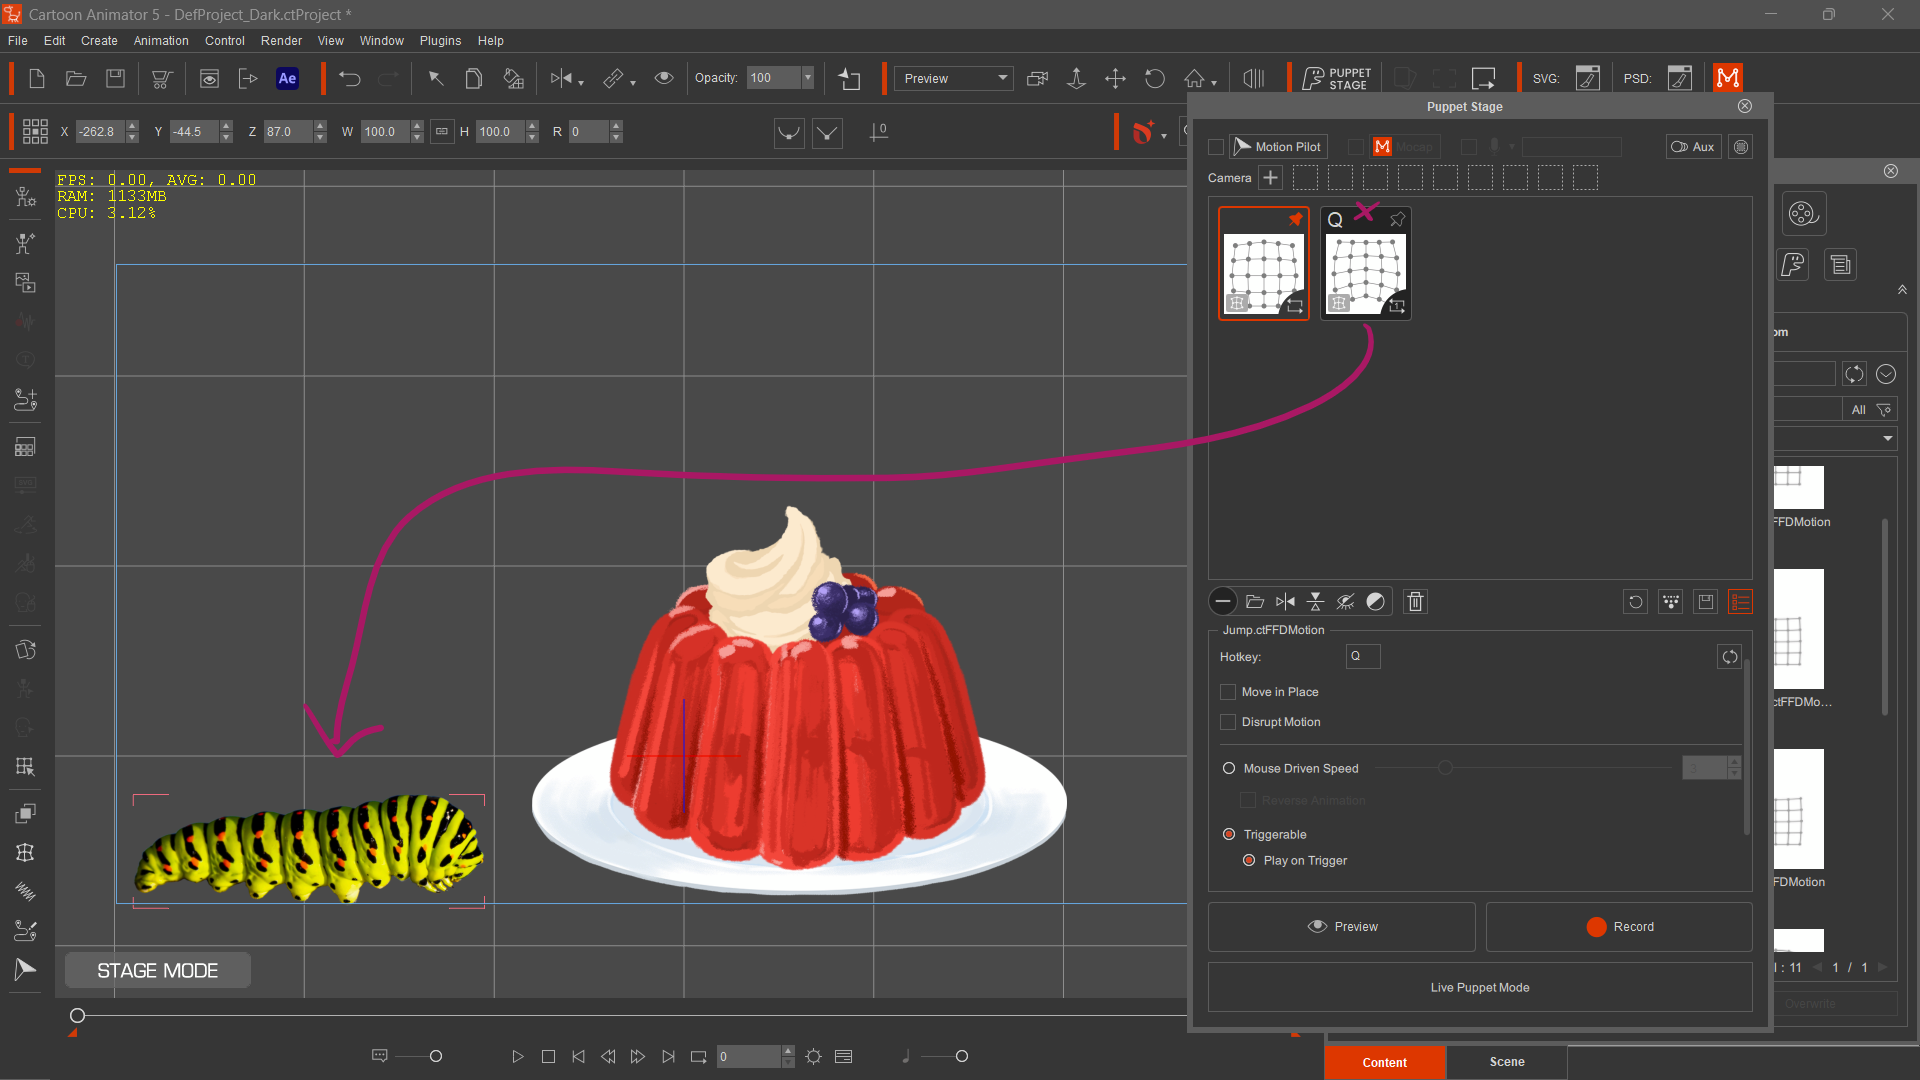Click open folder icon in Puppet Stage
Viewport: 1920px width, 1080px height.
(1254, 601)
